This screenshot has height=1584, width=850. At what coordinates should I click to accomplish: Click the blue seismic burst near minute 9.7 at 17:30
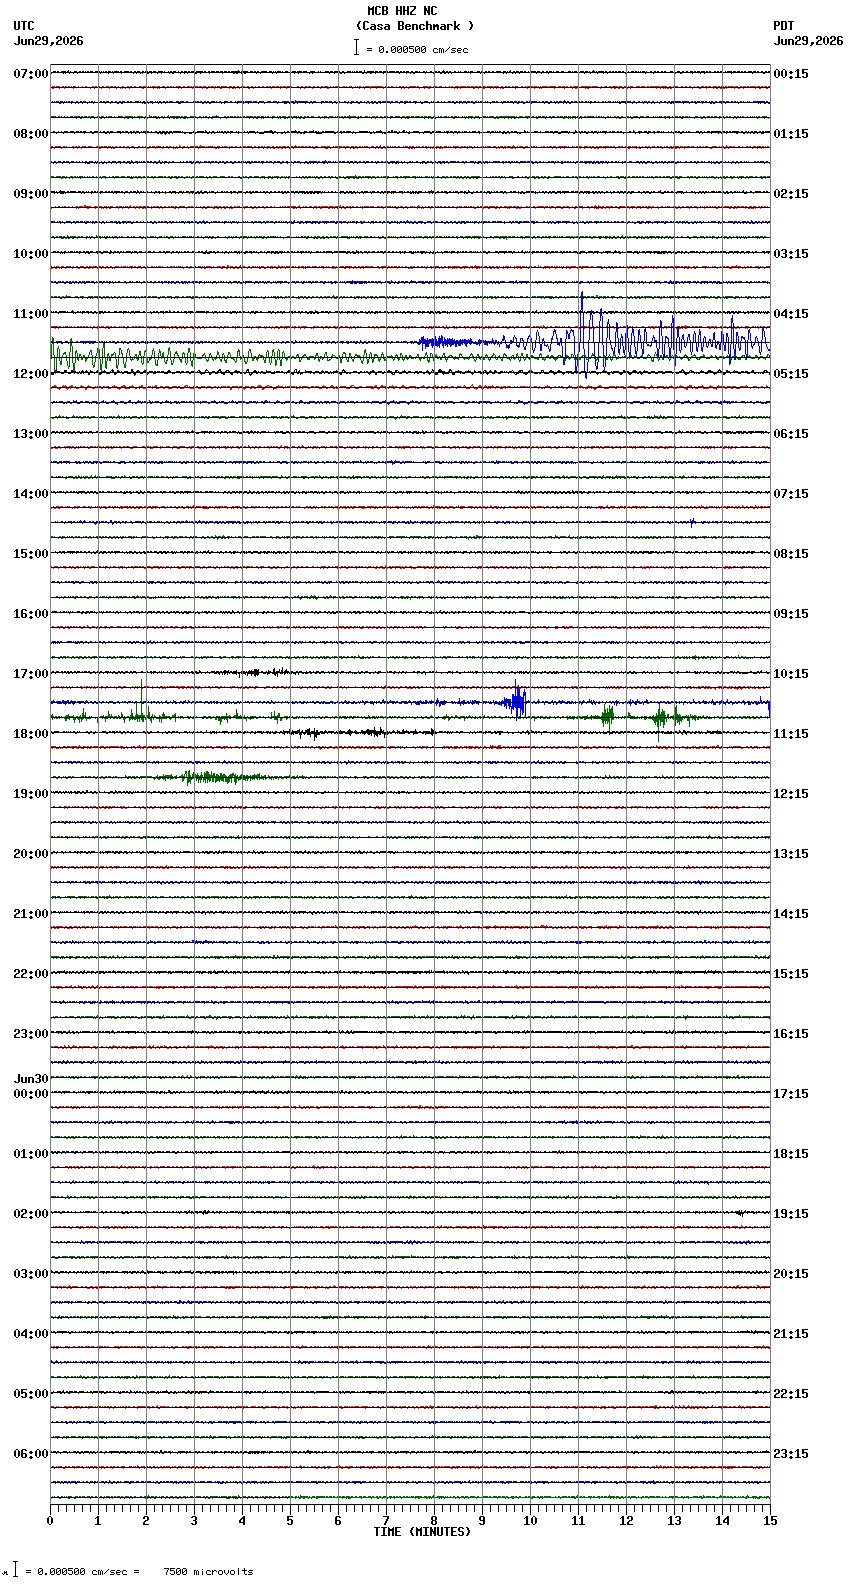(x=516, y=701)
